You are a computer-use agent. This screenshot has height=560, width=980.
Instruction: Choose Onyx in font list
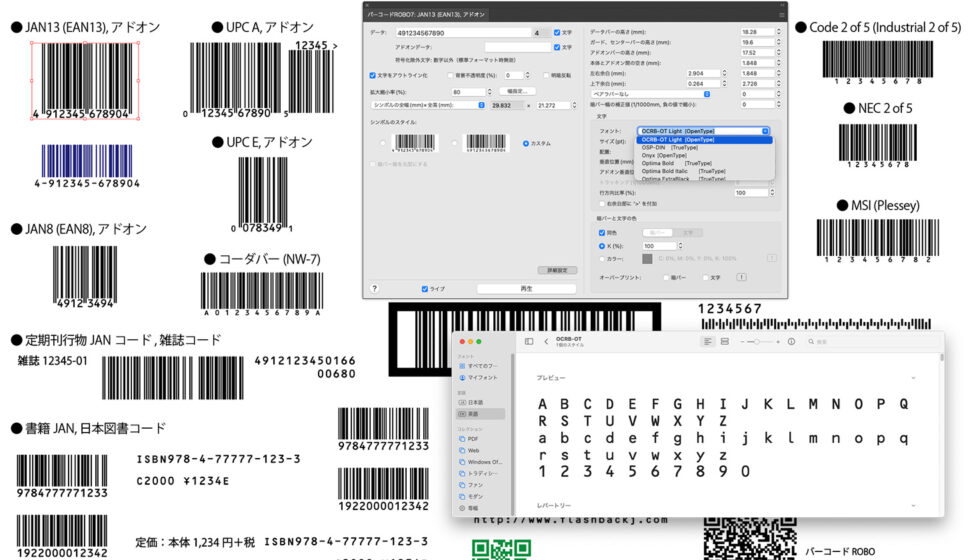[x=704, y=155]
